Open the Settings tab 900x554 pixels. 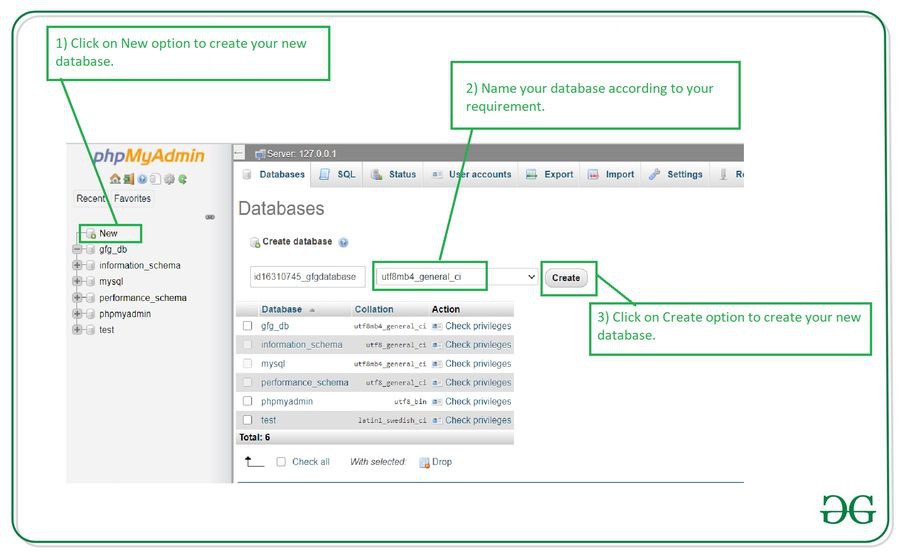pos(676,175)
